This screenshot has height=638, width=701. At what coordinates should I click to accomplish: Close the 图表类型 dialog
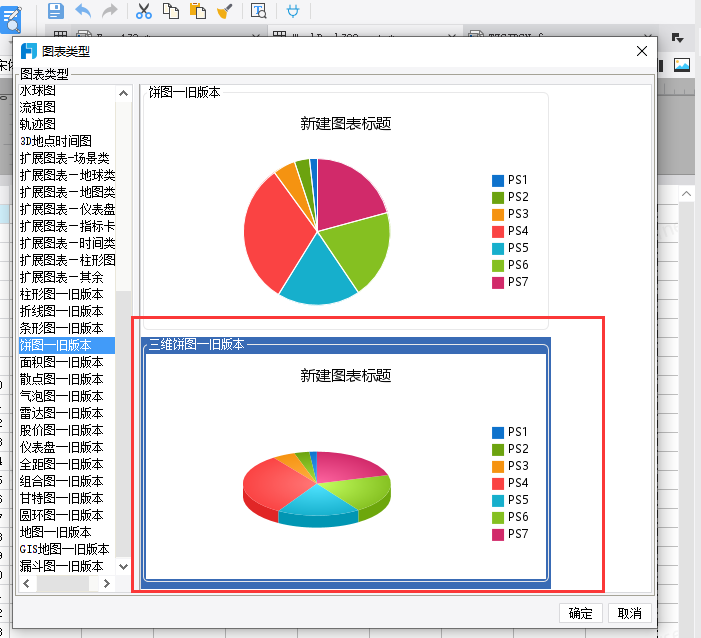(642, 51)
